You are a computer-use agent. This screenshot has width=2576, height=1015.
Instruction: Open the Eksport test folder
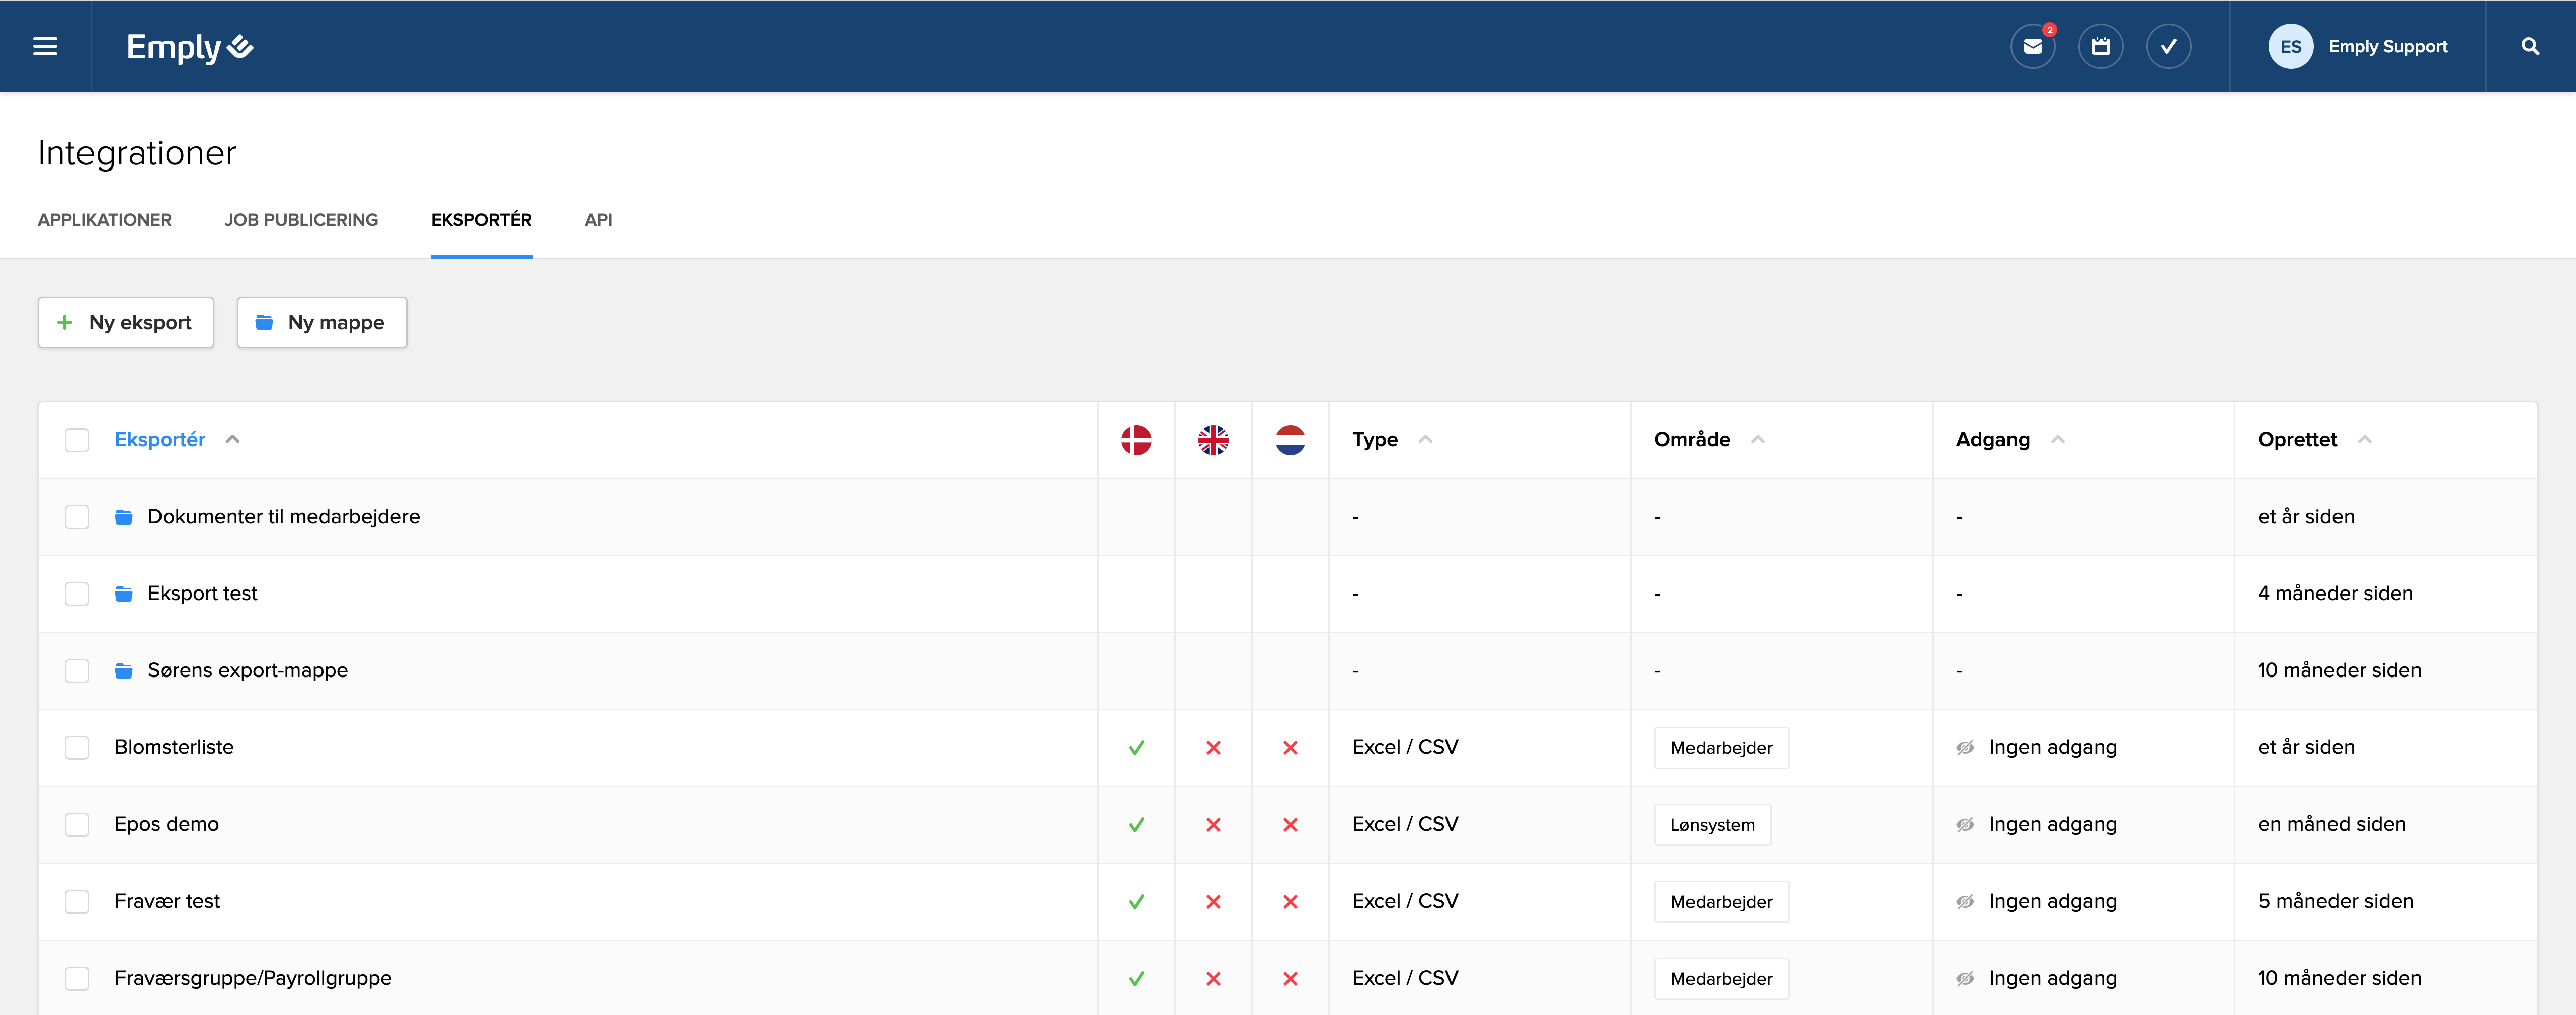(202, 594)
